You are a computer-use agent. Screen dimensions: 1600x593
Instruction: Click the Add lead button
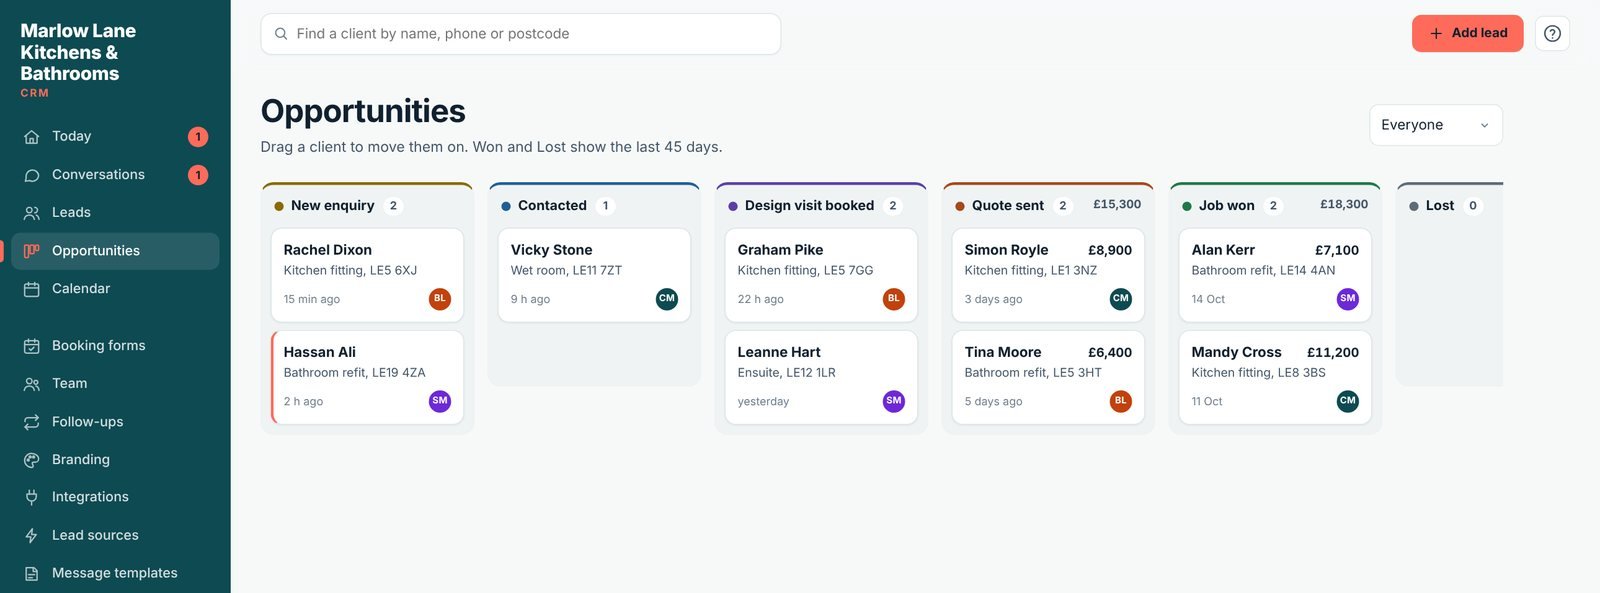(x=1467, y=33)
